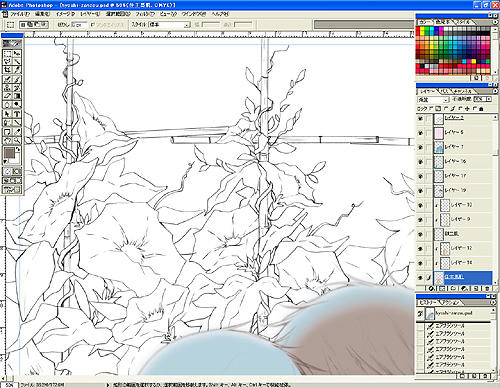Select the レイヤー 7 layer thumbnail

(439, 147)
